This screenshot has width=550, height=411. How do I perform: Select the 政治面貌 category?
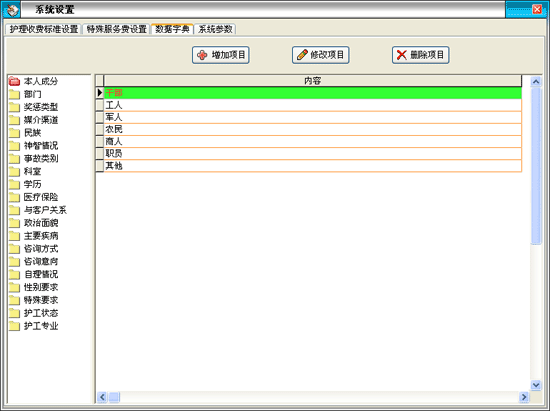(x=41, y=223)
